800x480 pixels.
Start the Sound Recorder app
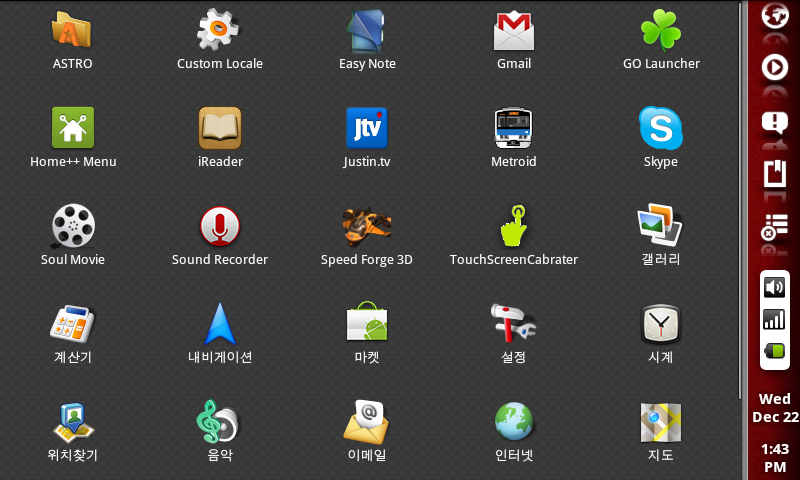pos(220,225)
